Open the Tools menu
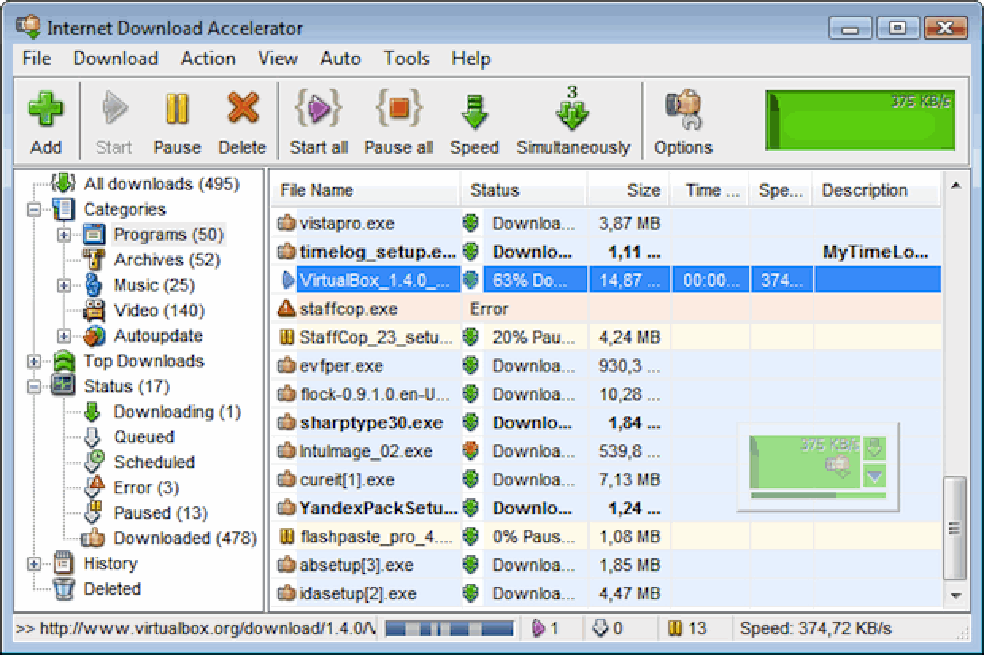The image size is (984, 655). [407, 59]
